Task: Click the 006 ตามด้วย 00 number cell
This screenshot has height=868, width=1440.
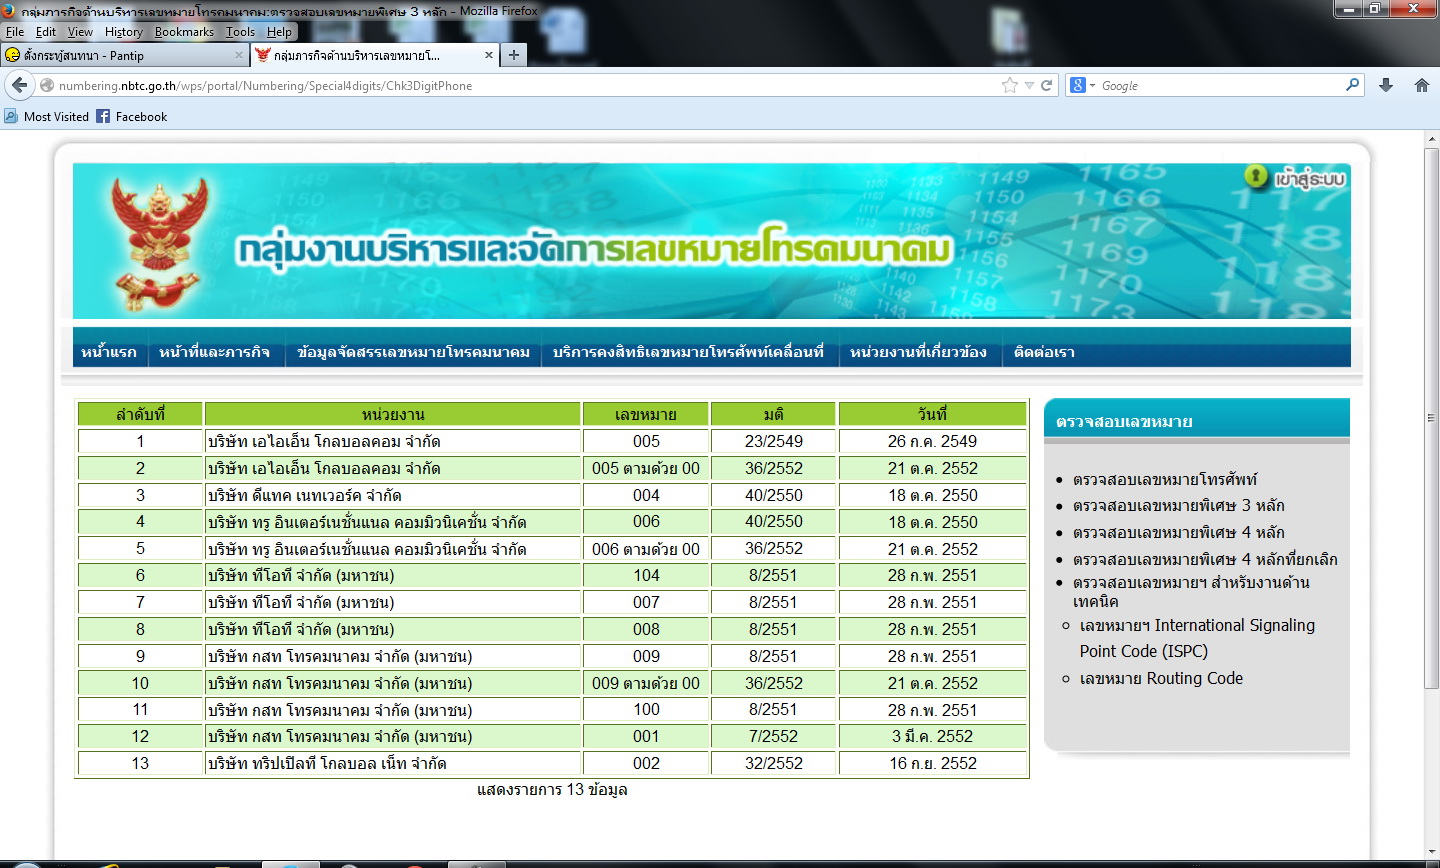Action: point(646,549)
